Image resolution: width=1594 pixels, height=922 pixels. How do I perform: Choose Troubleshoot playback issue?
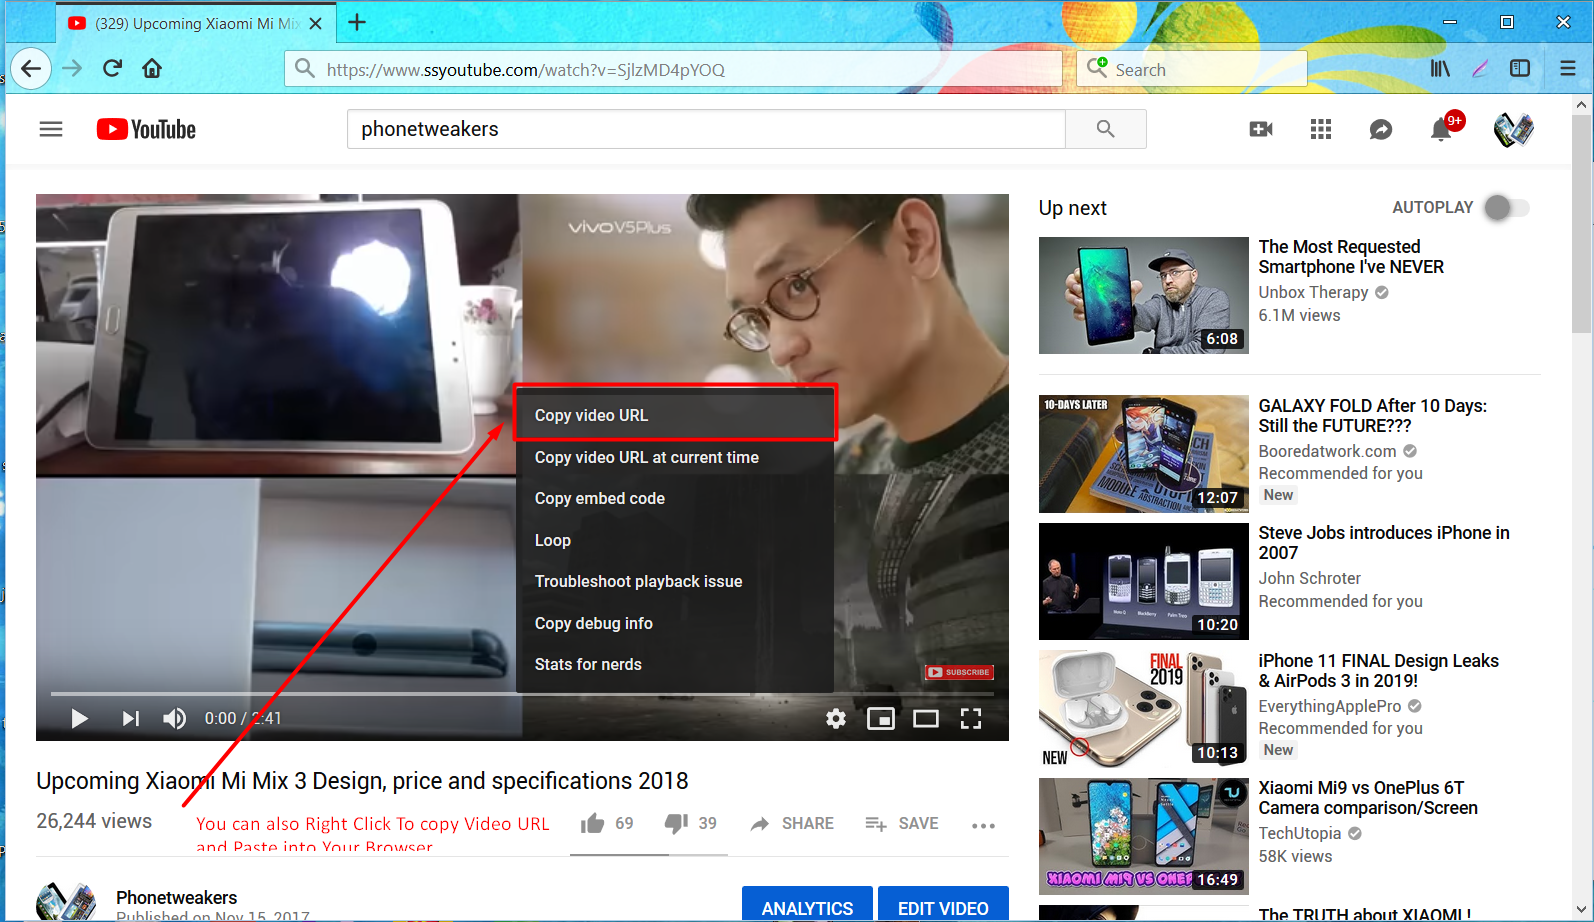pos(675,581)
